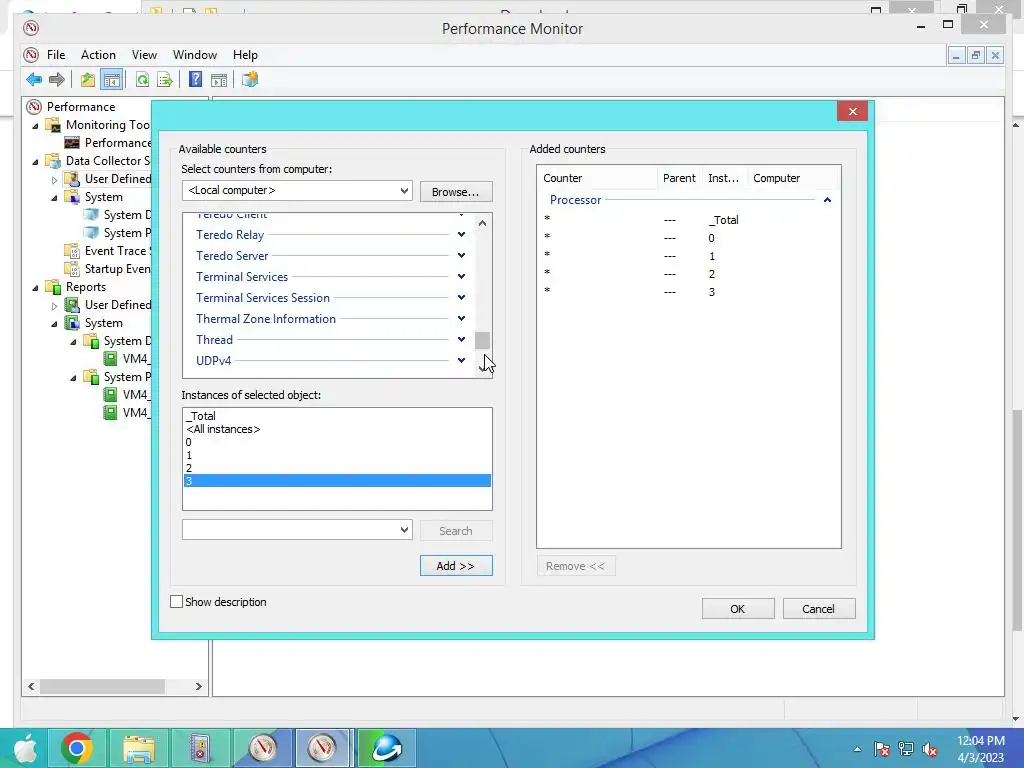Close the Add Counters dialog with red X

pos(852,111)
